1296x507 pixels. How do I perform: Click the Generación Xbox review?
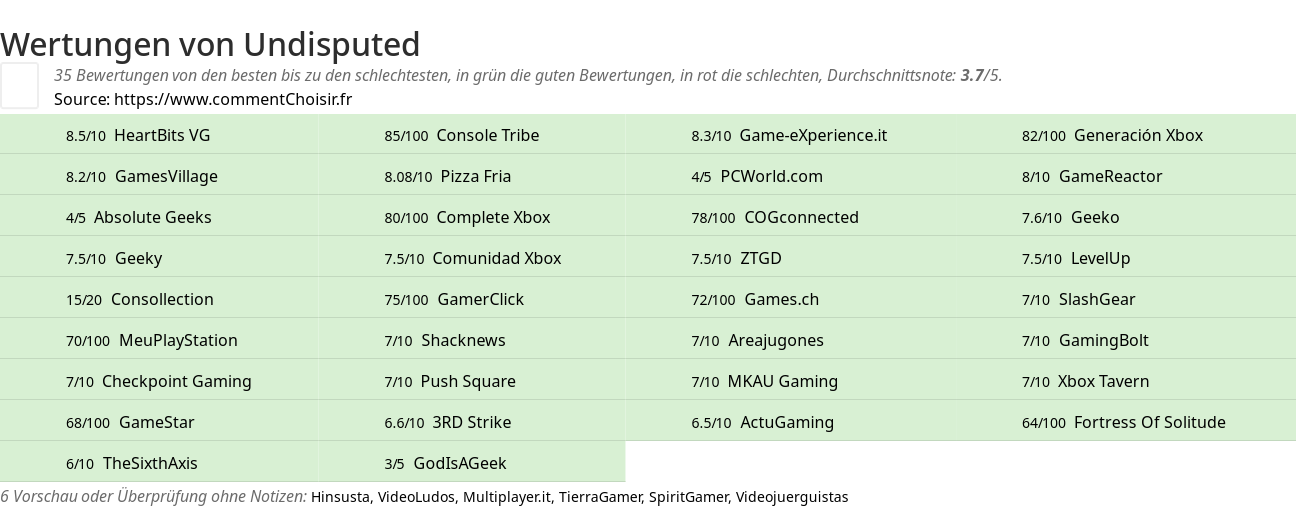click(x=1138, y=135)
